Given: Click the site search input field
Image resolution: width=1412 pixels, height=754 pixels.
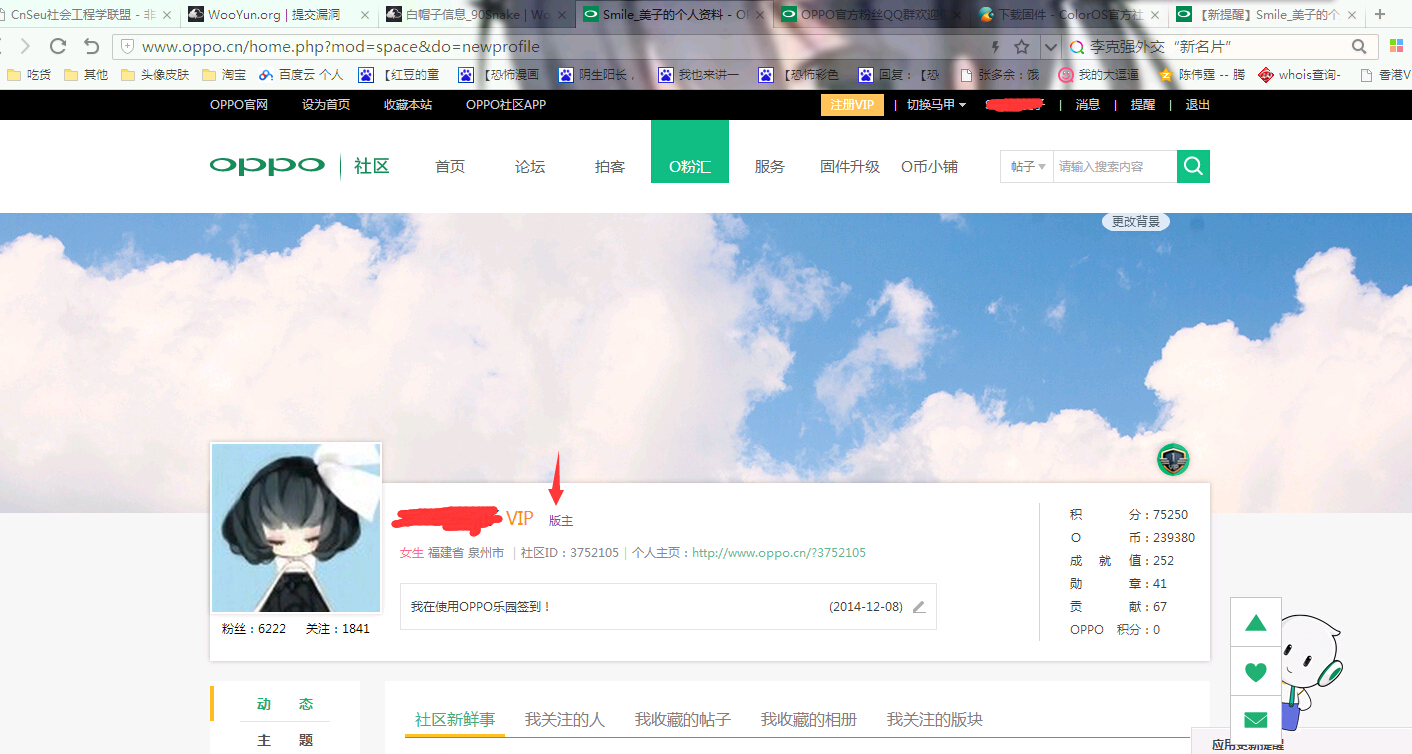Looking at the screenshot, I should [x=1114, y=167].
